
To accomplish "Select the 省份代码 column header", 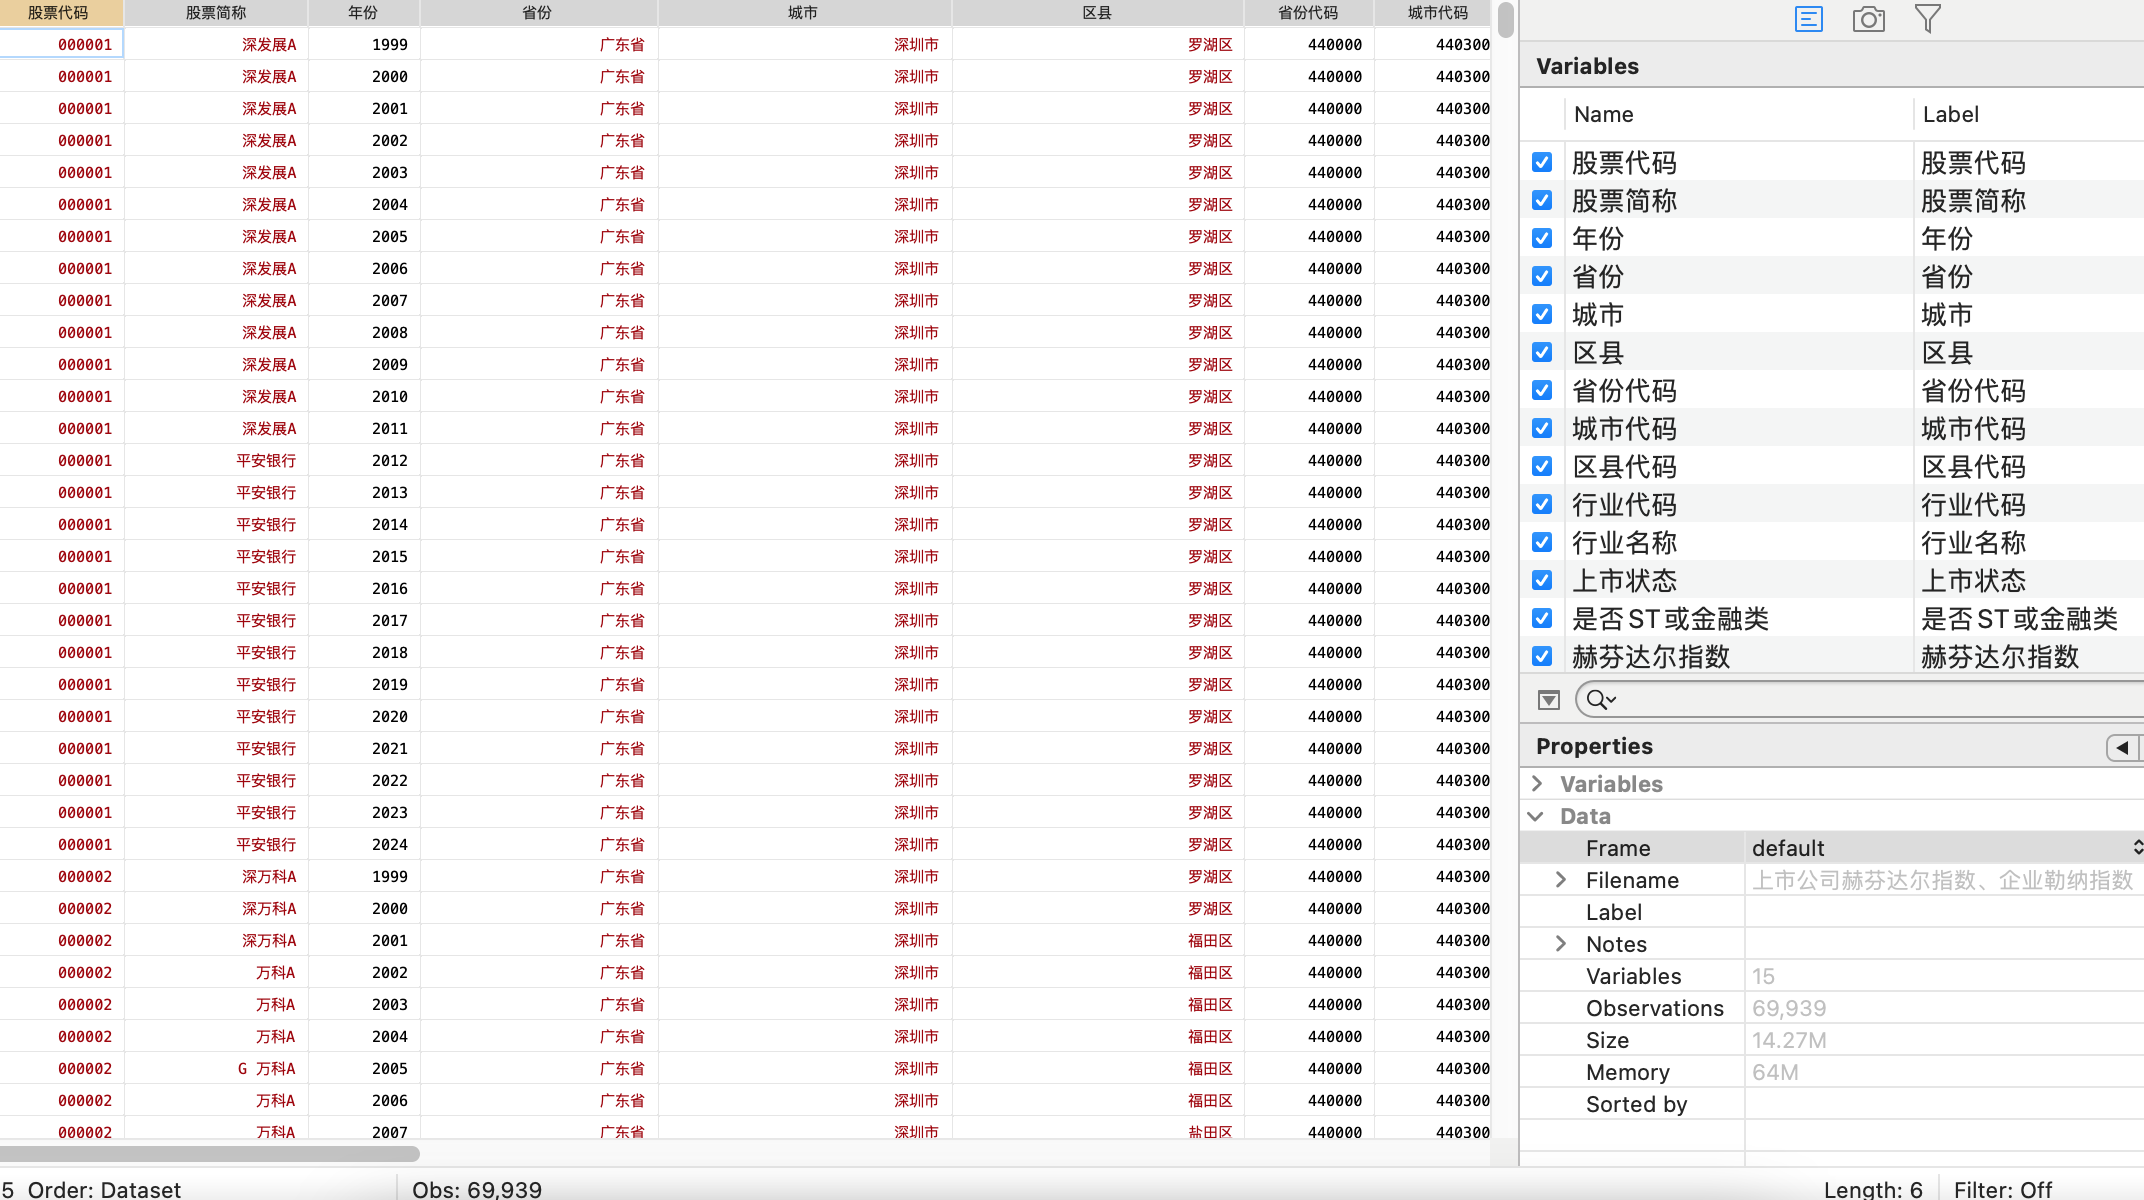I will pos(1308,13).
